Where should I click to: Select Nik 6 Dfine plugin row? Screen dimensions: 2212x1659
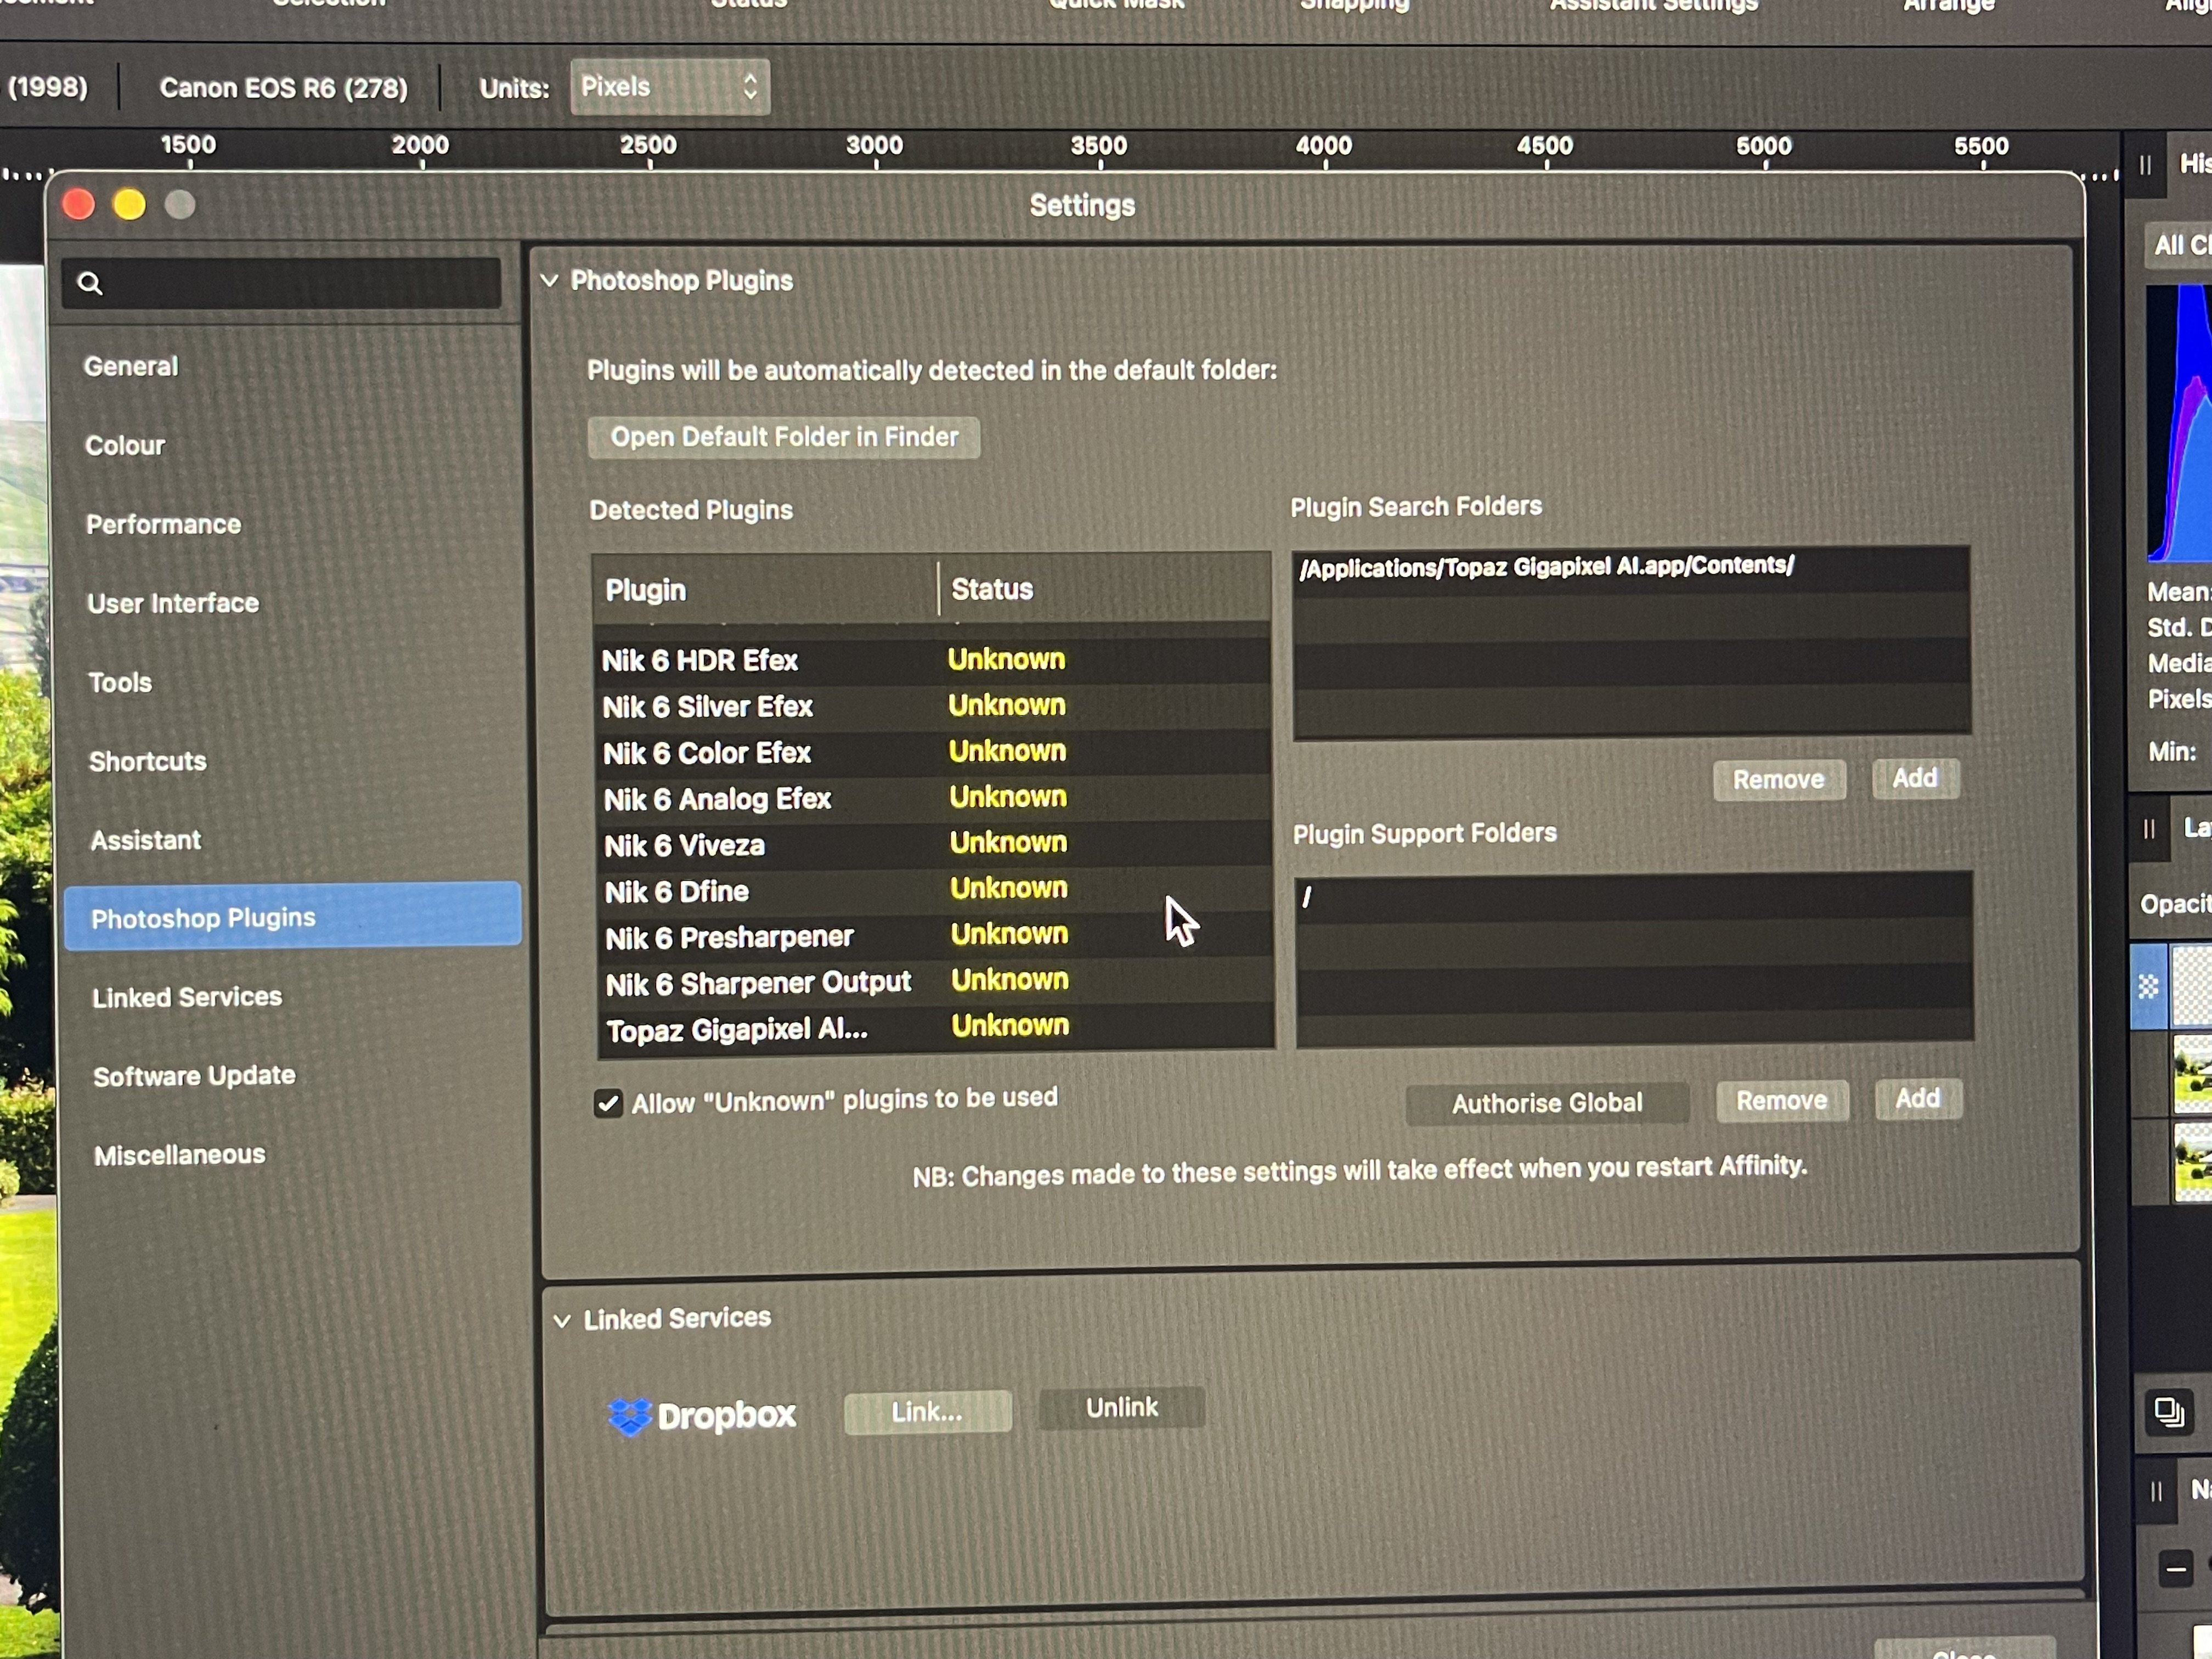pyautogui.click(x=935, y=890)
